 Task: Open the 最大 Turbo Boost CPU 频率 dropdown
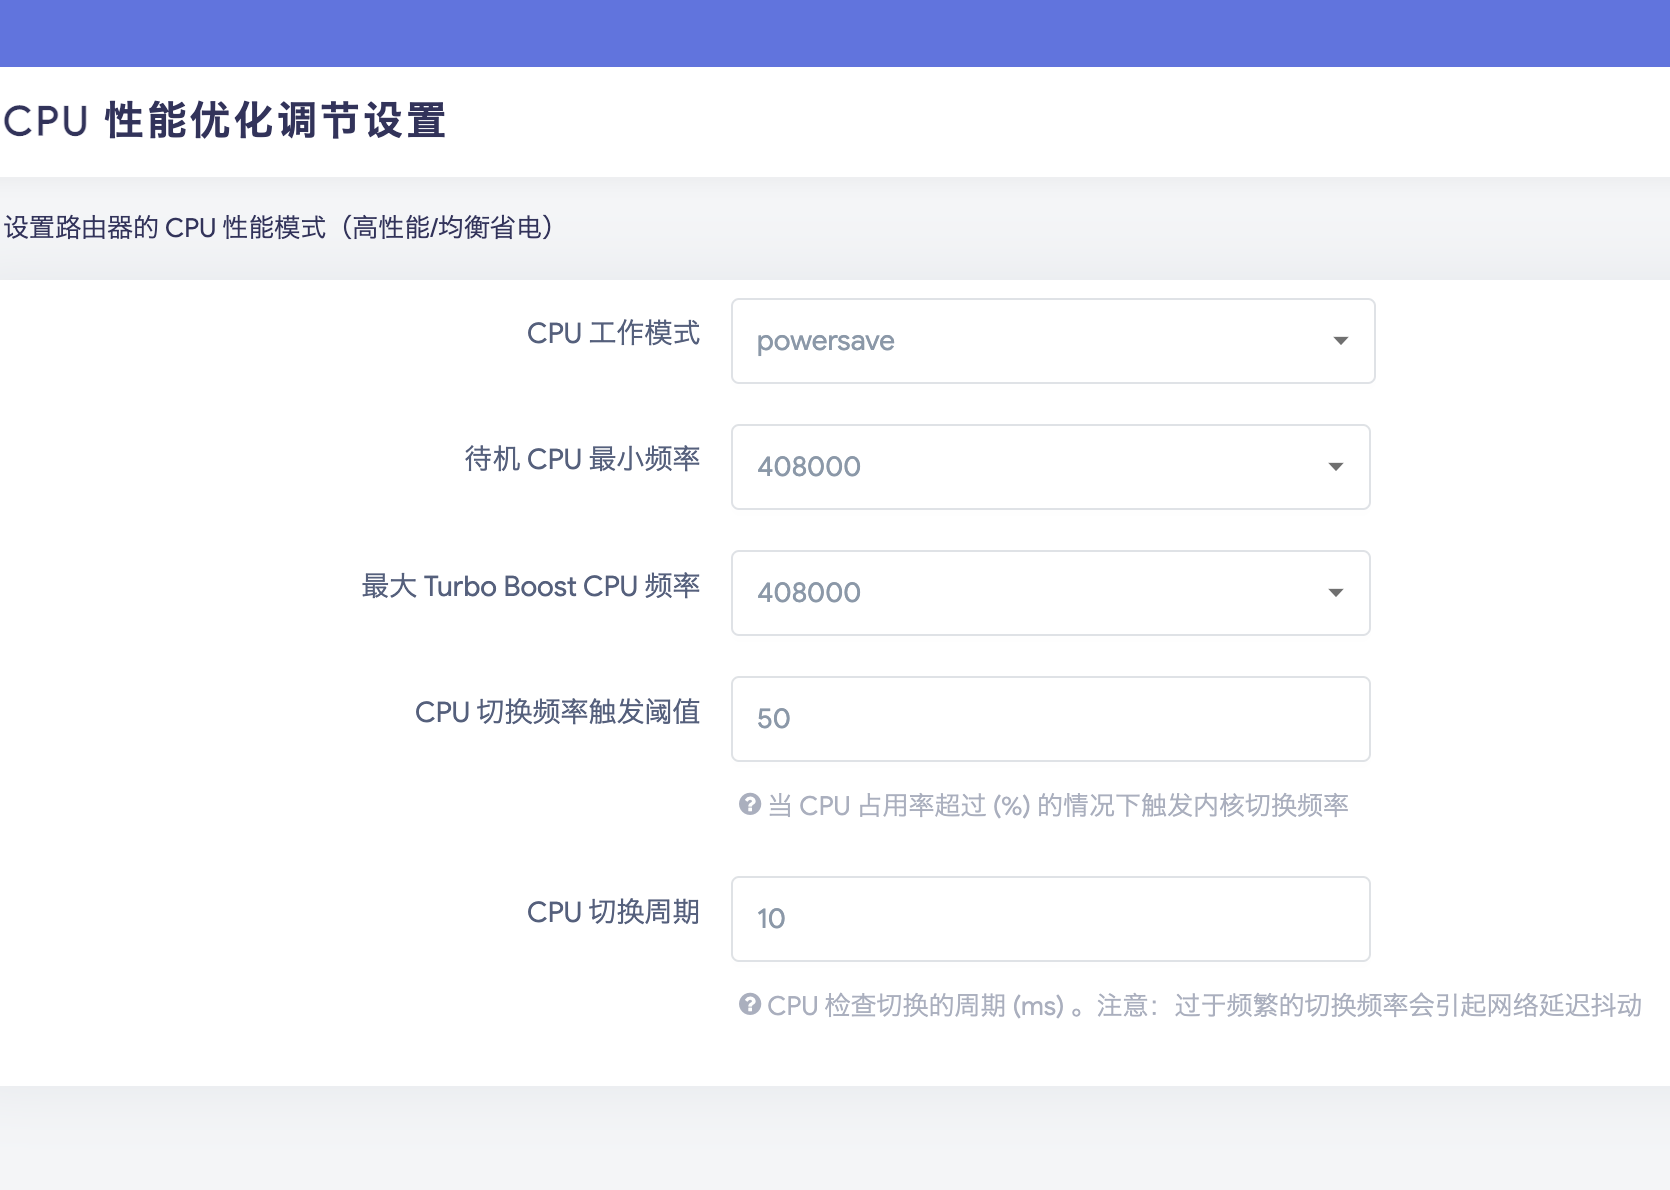(x=1051, y=593)
